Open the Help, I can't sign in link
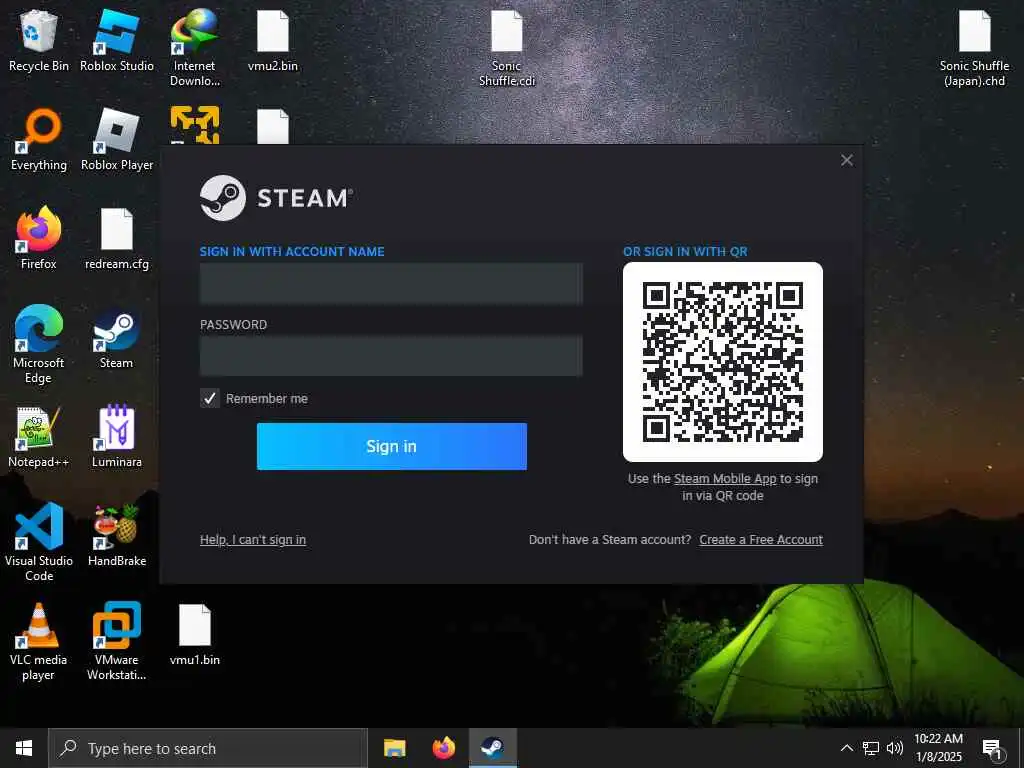Image resolution: width=1024 pixels, height=768 pixels. click(253, 540)
